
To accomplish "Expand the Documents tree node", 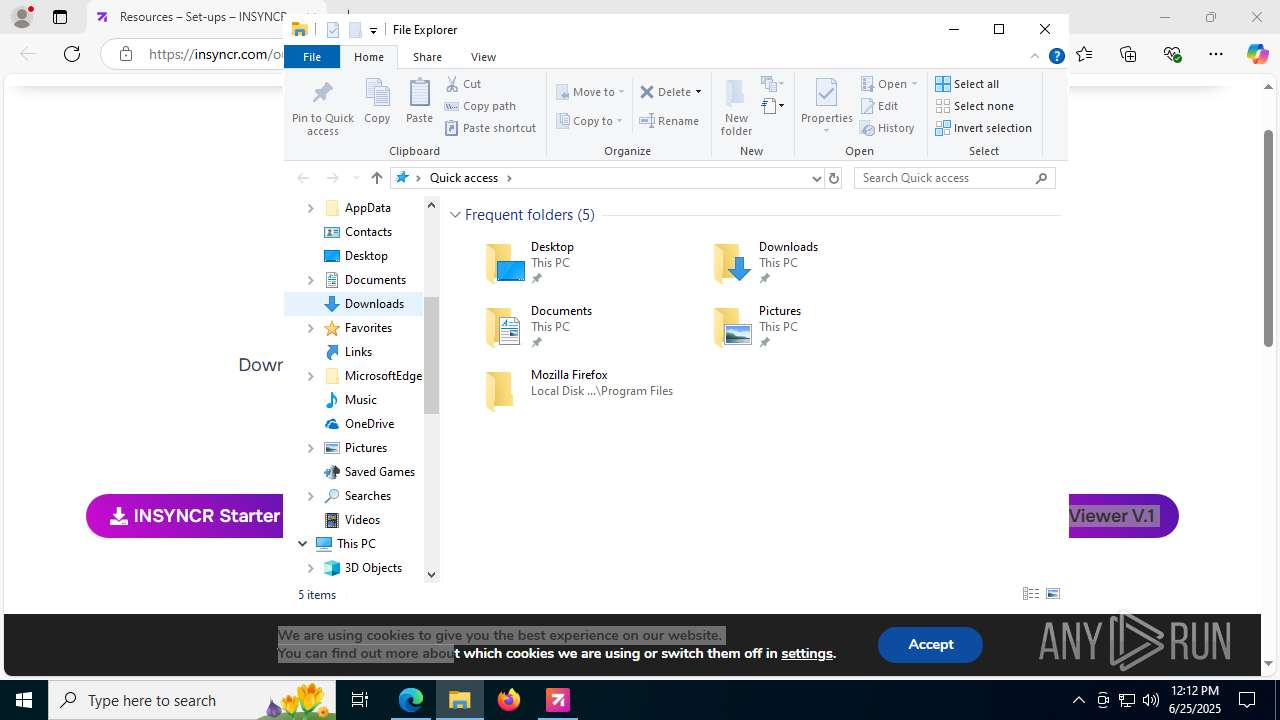I will pos(310,280).
